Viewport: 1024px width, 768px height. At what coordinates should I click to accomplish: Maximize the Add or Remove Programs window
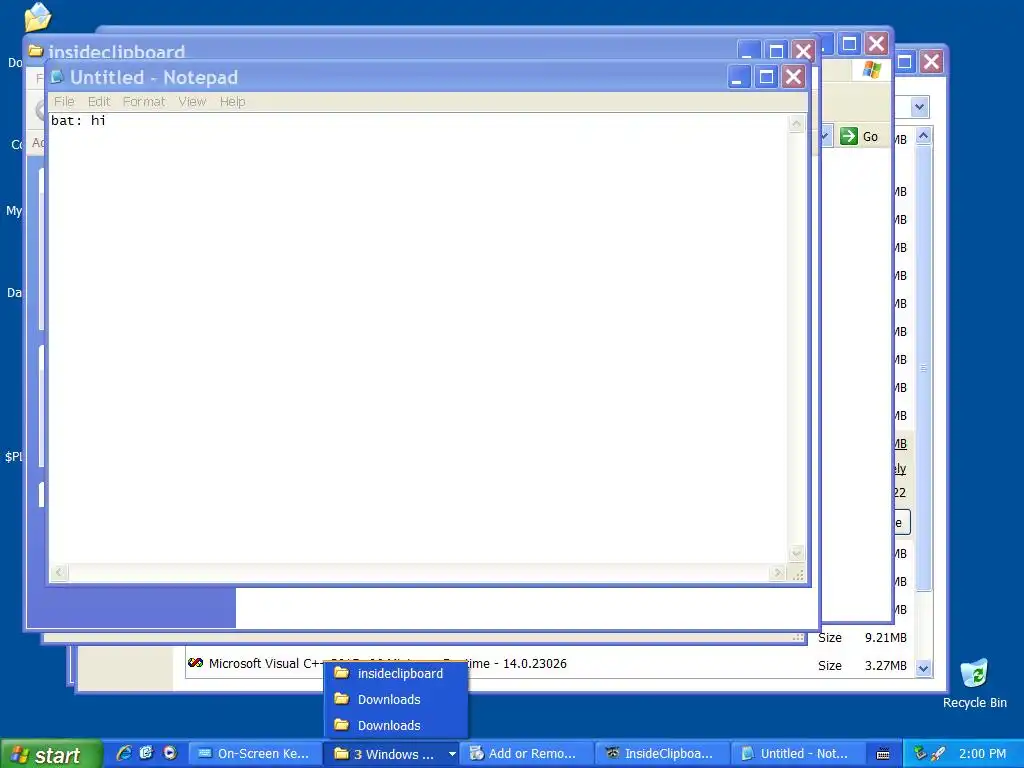(x=905, y=62)
